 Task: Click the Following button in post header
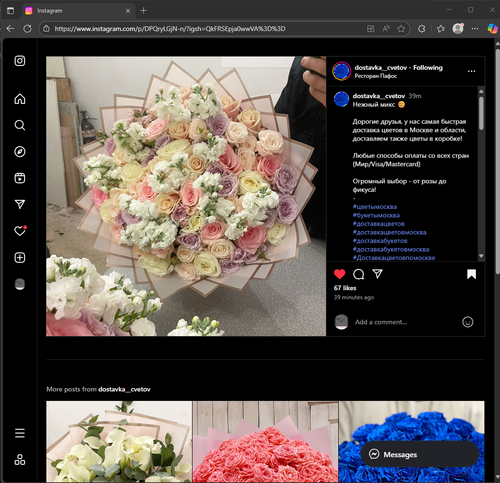(428, 68)
